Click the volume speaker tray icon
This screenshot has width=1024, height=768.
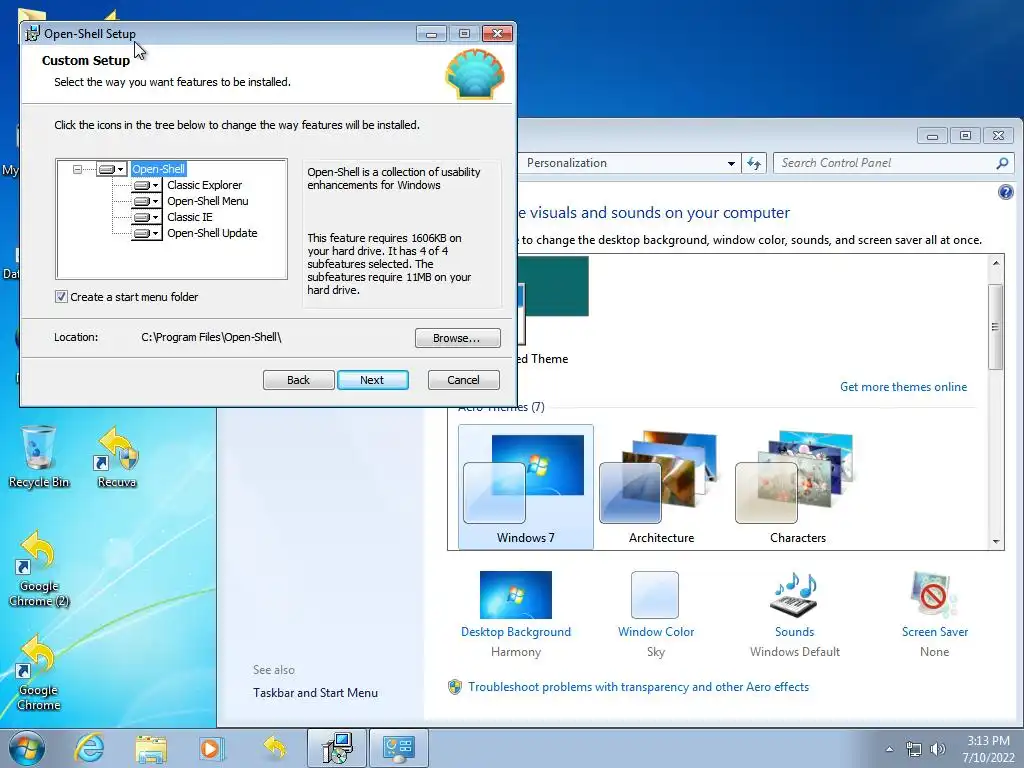938,749
